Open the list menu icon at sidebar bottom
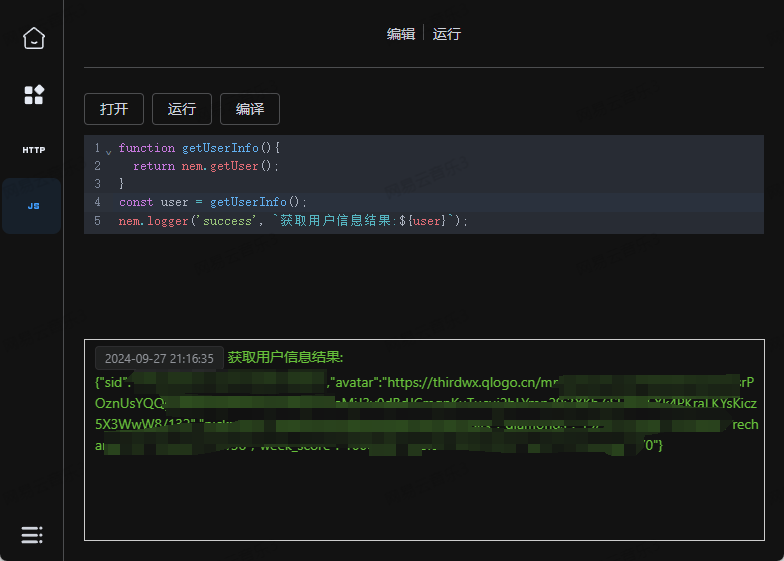This screenshot has width=784, height=561. (x=32, y=534)
